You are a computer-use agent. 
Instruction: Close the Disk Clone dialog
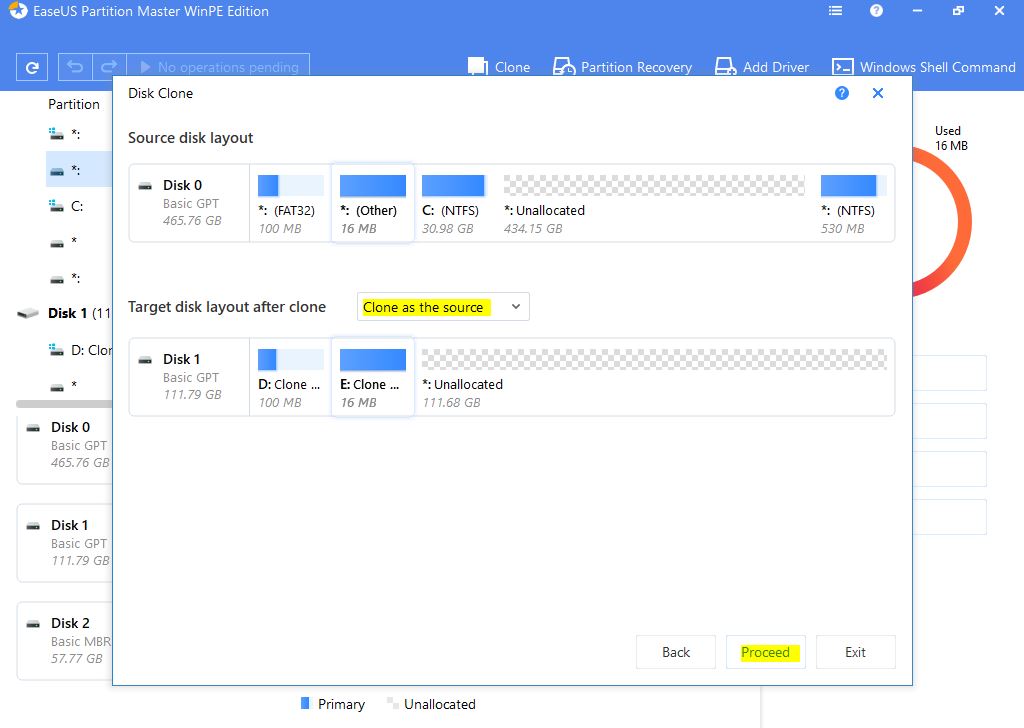(x=878, y=93)
